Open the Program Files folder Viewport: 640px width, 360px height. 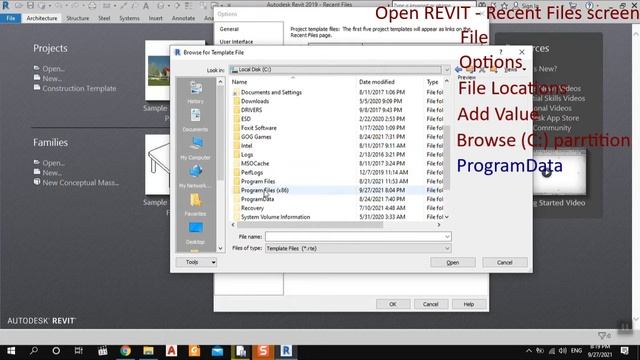coord(258,181)
